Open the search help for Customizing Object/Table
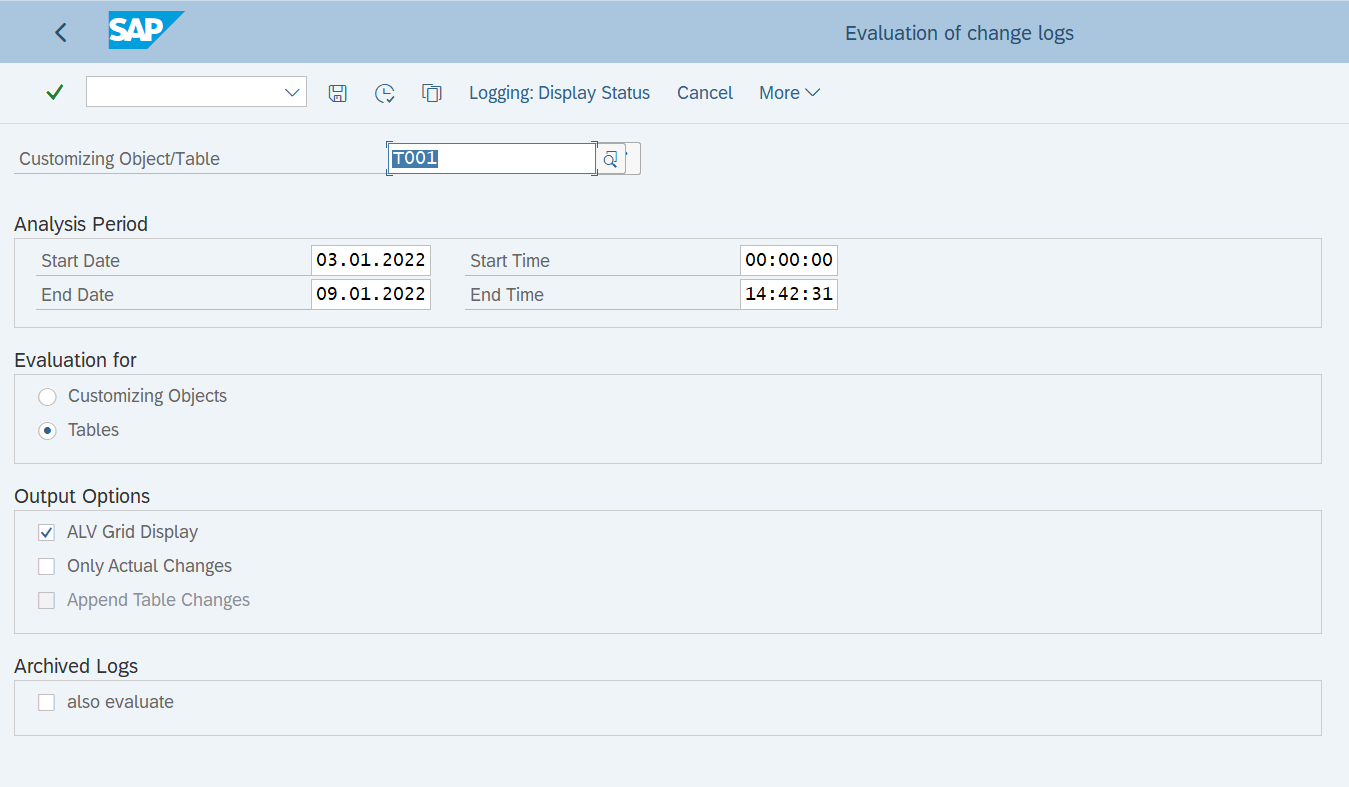This screenshot has width=1349, height=787. [610, 157]
